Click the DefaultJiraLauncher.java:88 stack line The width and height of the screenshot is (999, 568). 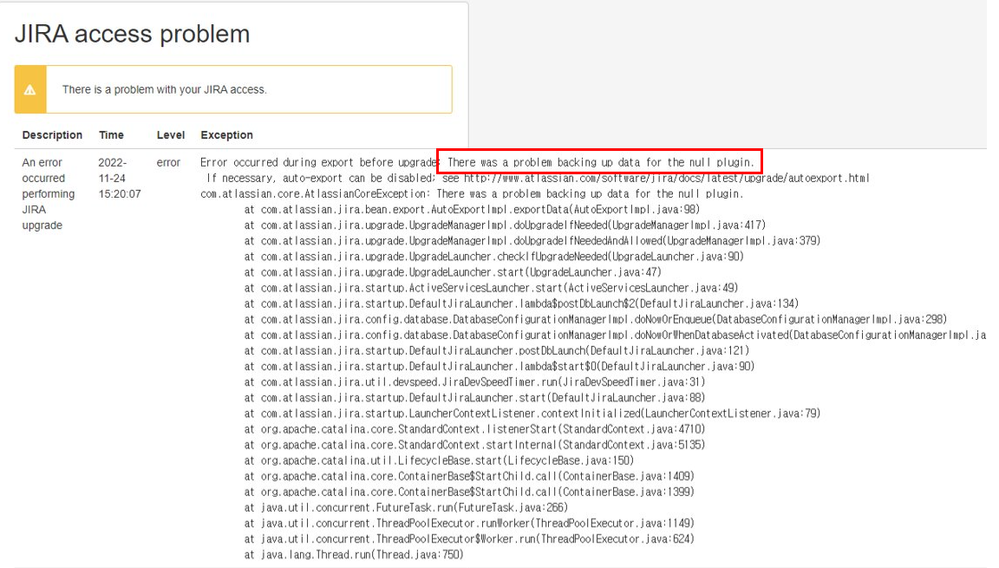pyautogui.click(x=475, y=398)
